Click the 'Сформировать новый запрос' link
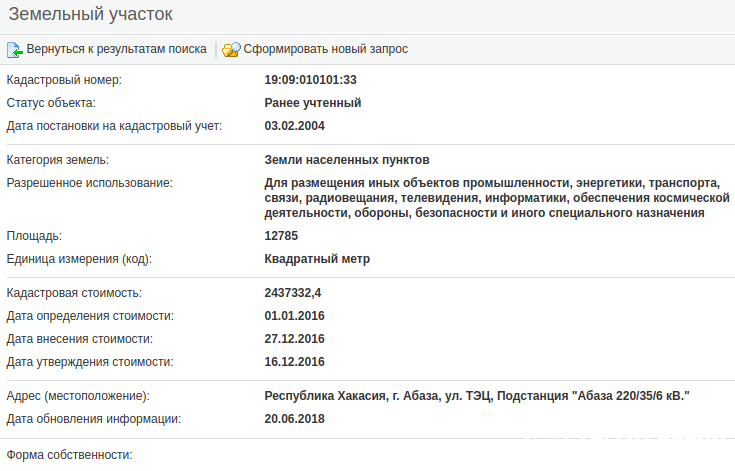The width and height of the screenshot is (735, 471). point(325,49)
